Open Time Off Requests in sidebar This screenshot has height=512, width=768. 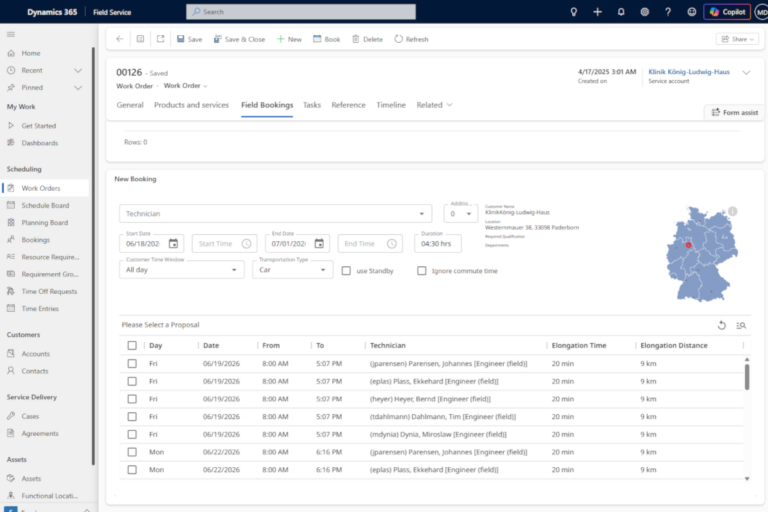pyautogui.click(x=49, y=291)
